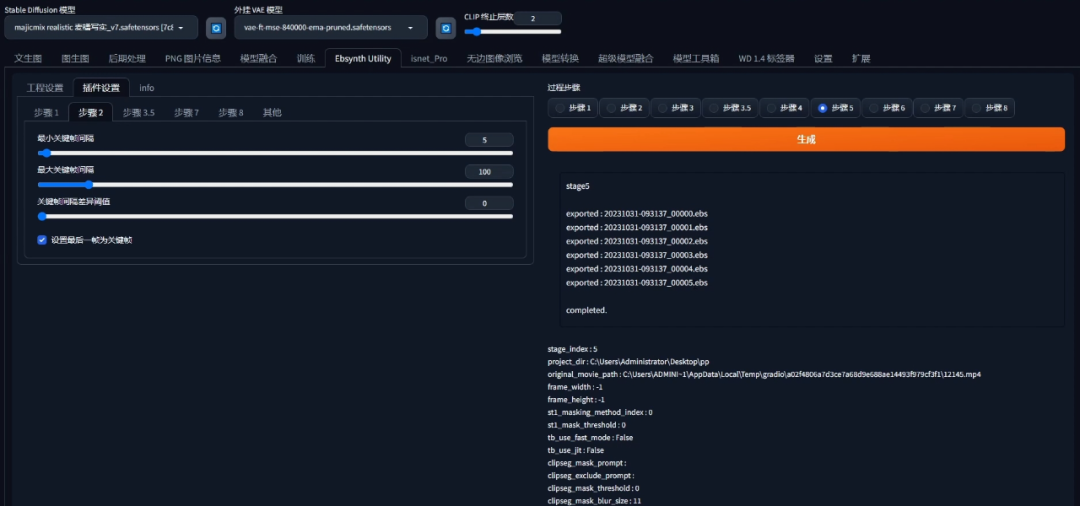Refresh the external VAE model list
Screen dimensions: 1080x506
pyautogui.click(x=446, y=28)
